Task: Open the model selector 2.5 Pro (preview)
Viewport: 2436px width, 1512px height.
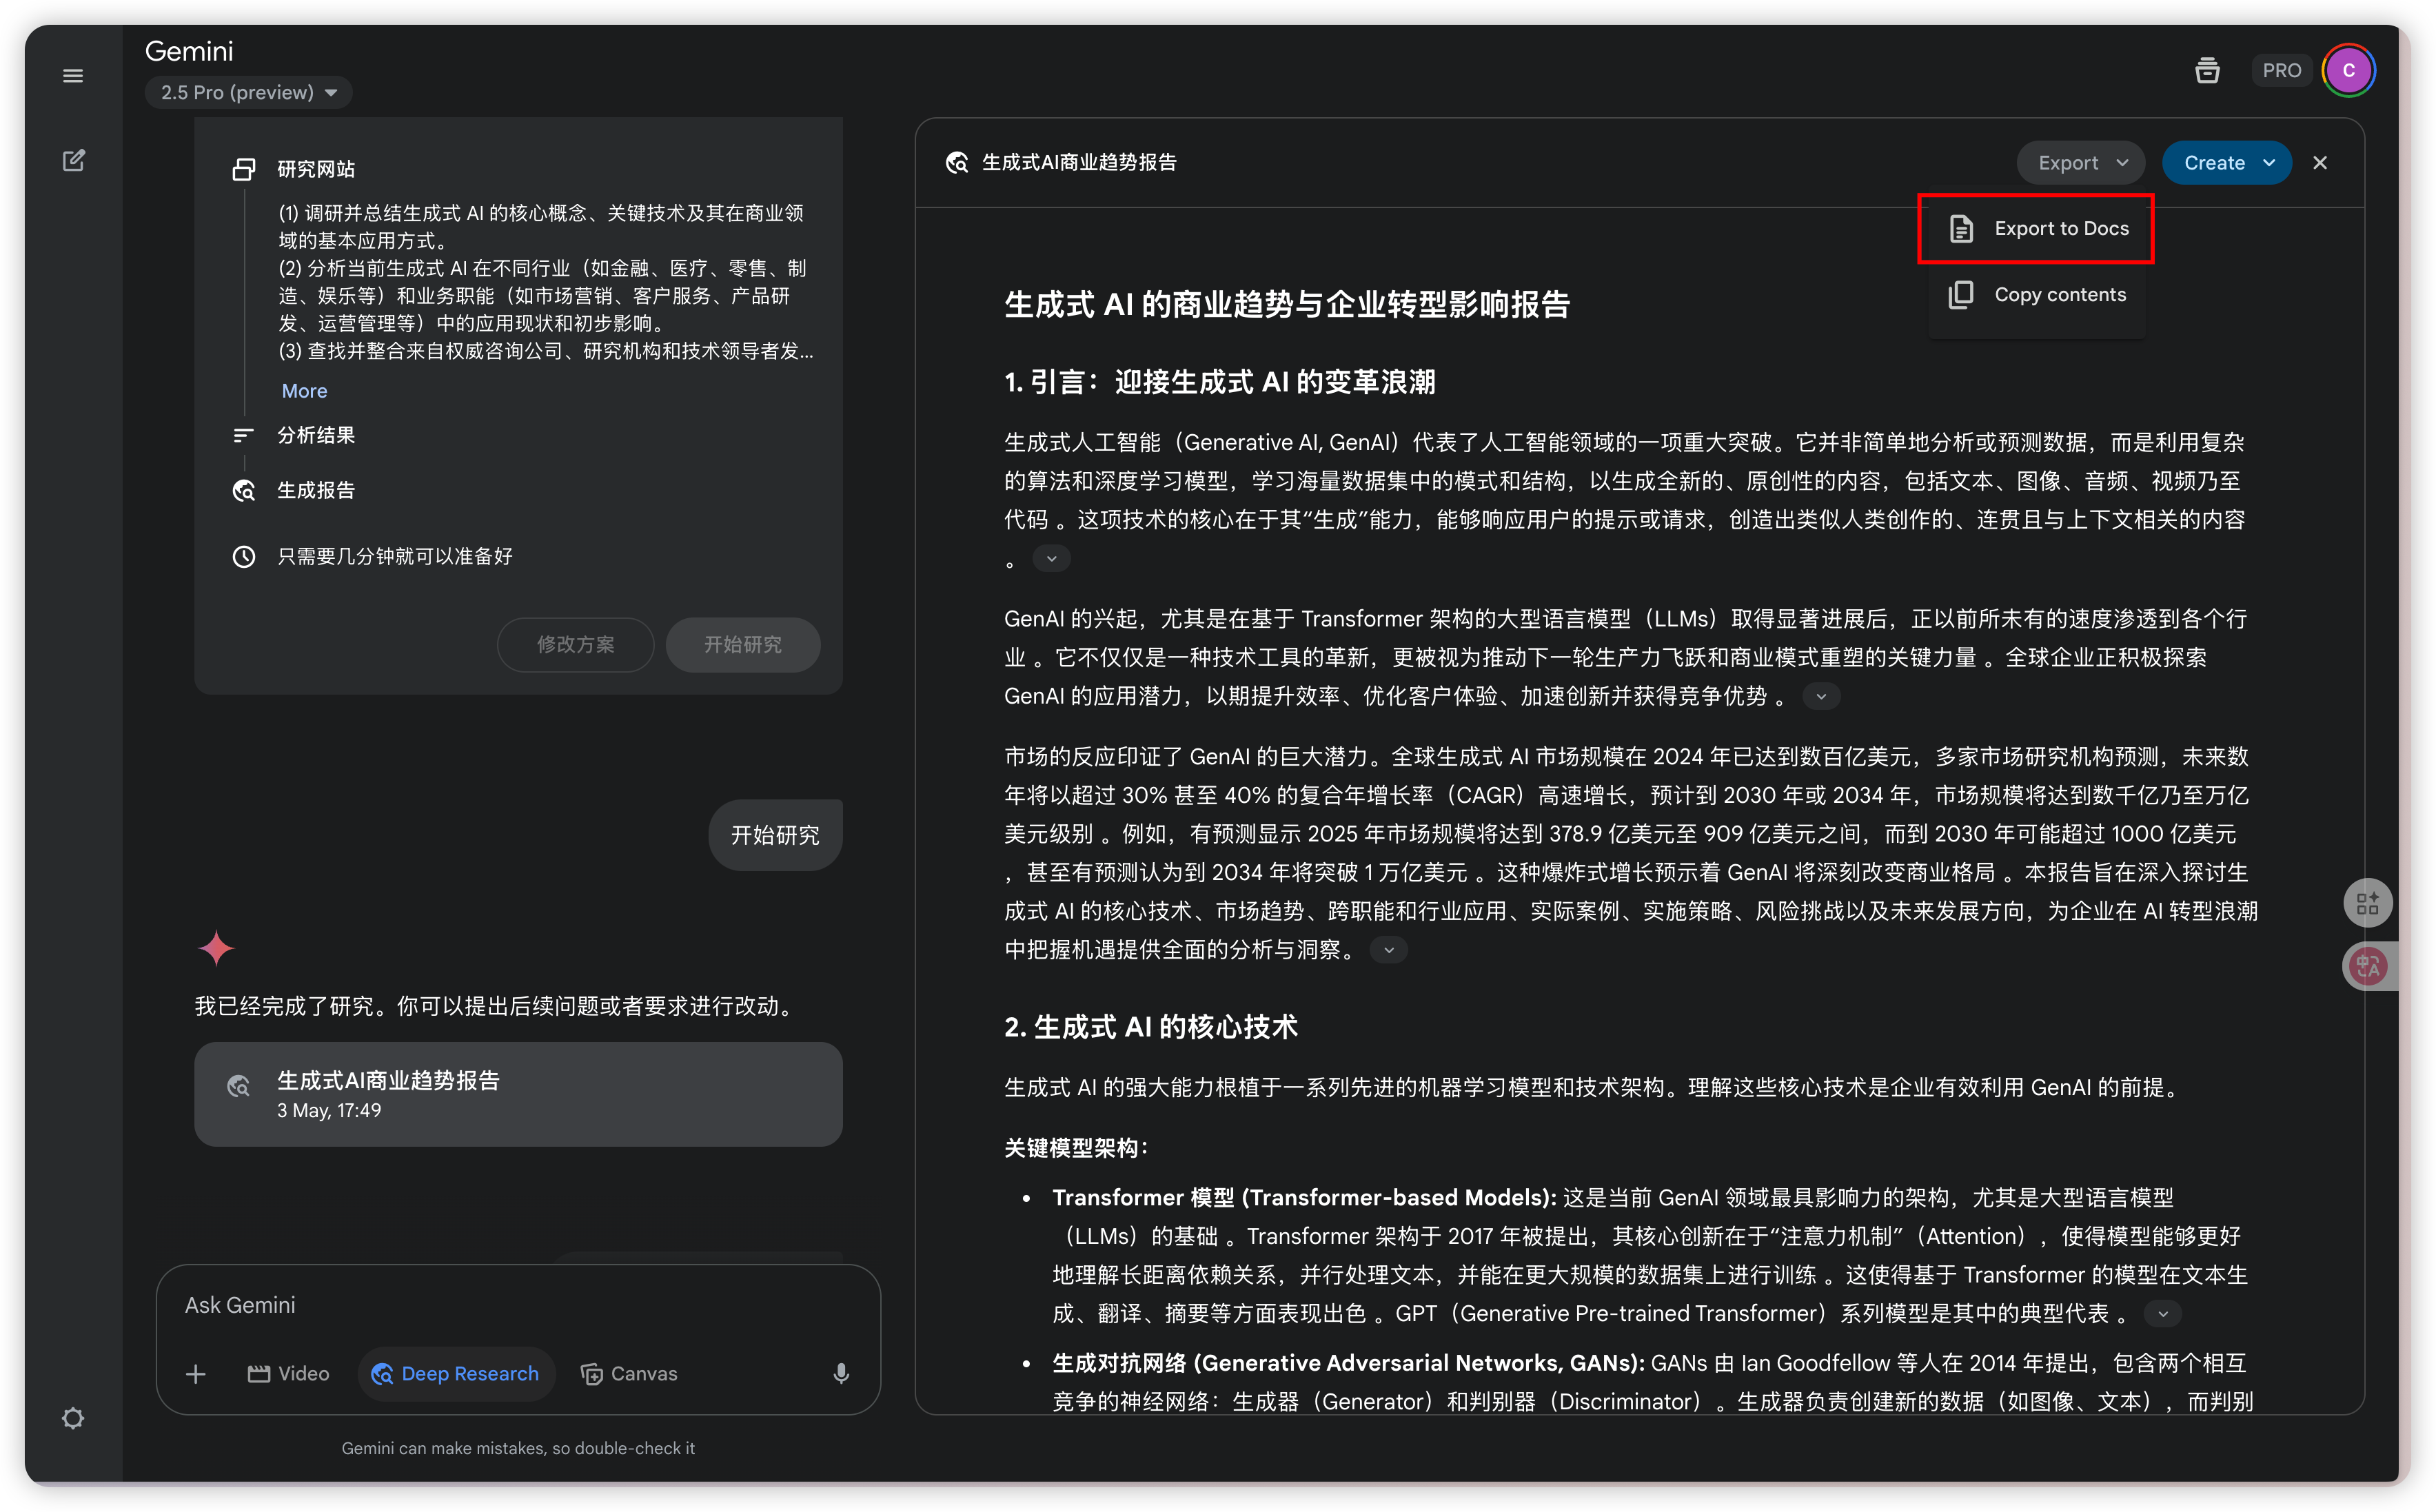Action: pyautogui.click(x=249, y=92)
